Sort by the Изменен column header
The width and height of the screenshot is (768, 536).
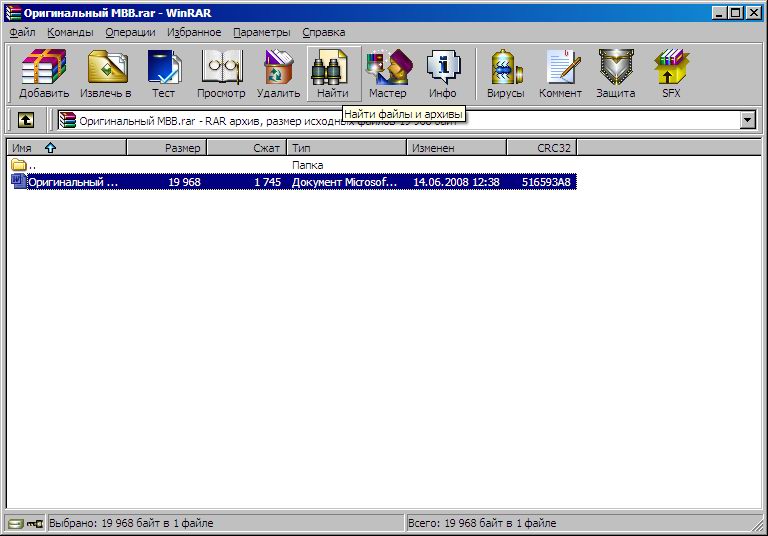pos(457,147)
